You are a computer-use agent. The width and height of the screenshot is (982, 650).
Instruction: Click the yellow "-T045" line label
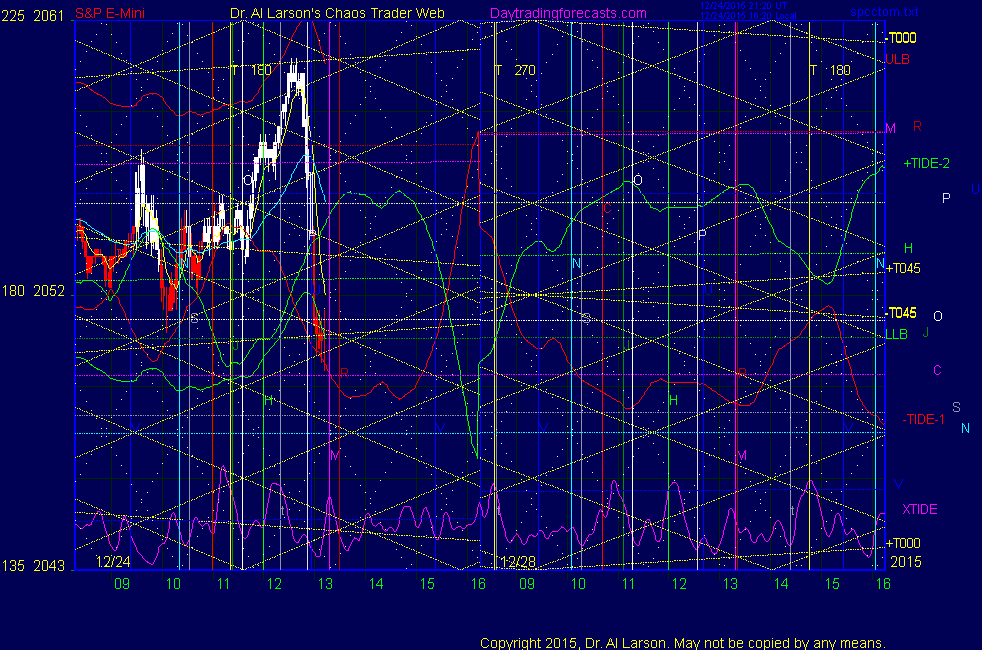[901, 313]
